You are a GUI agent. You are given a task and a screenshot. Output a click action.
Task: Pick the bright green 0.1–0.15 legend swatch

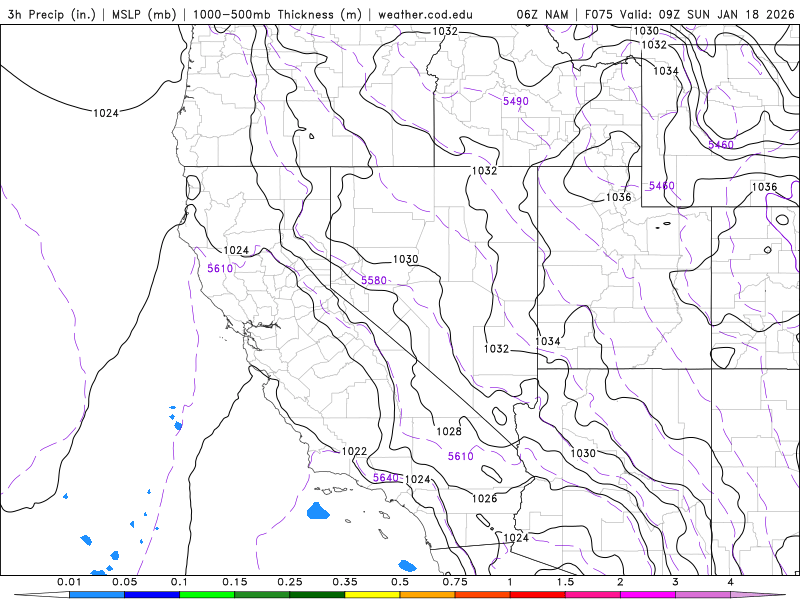[207, 595]
